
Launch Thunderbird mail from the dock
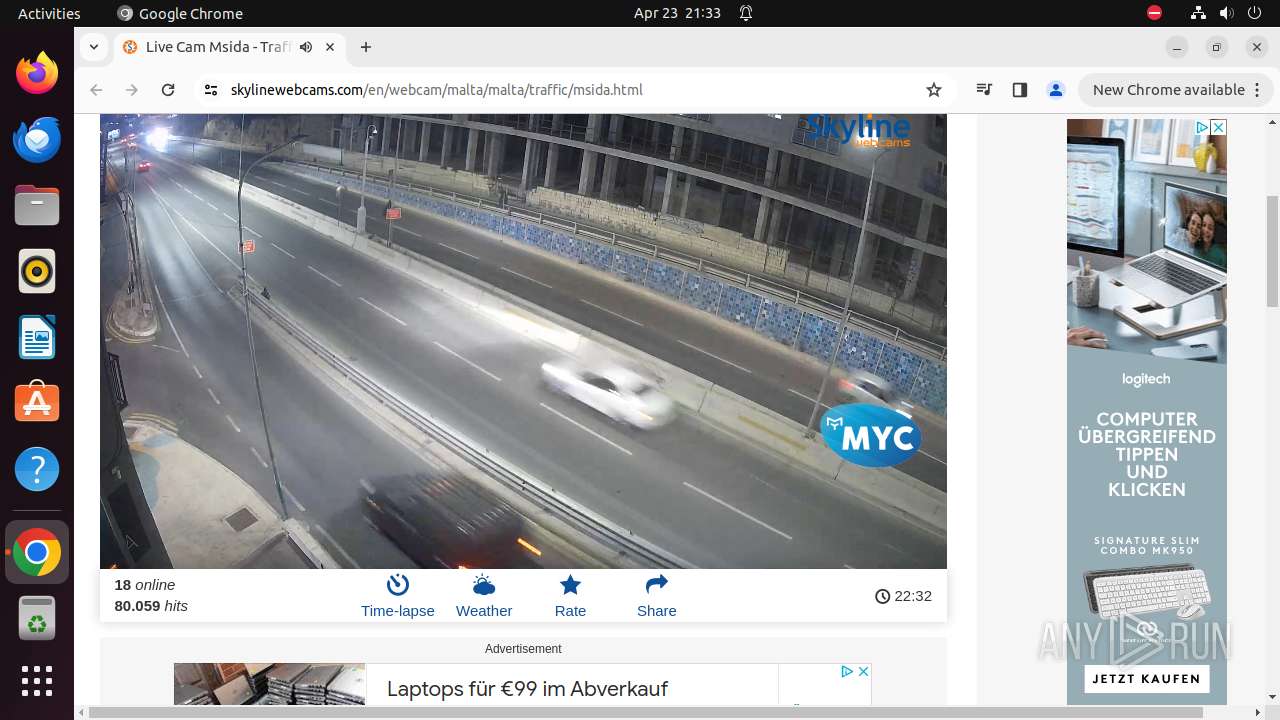(x=37, y=139)
